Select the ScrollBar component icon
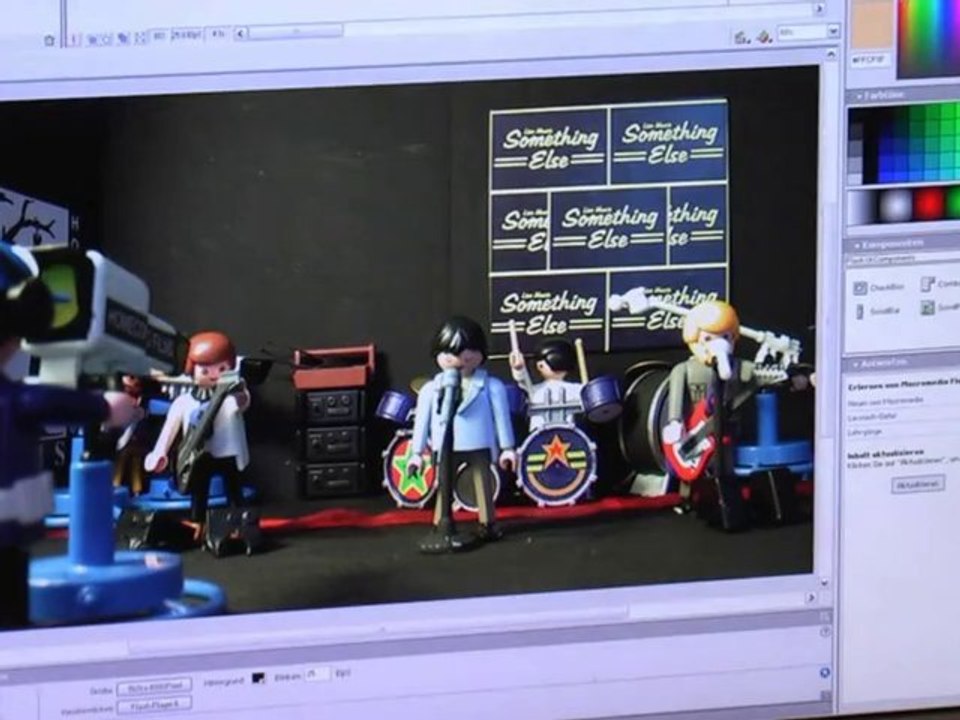 coord(860,311)
